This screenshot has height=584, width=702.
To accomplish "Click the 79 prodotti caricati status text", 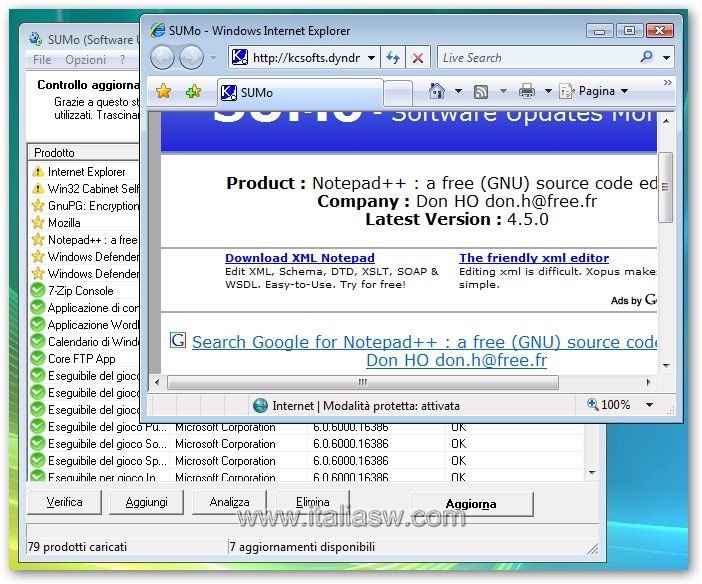I will point(77,547).
